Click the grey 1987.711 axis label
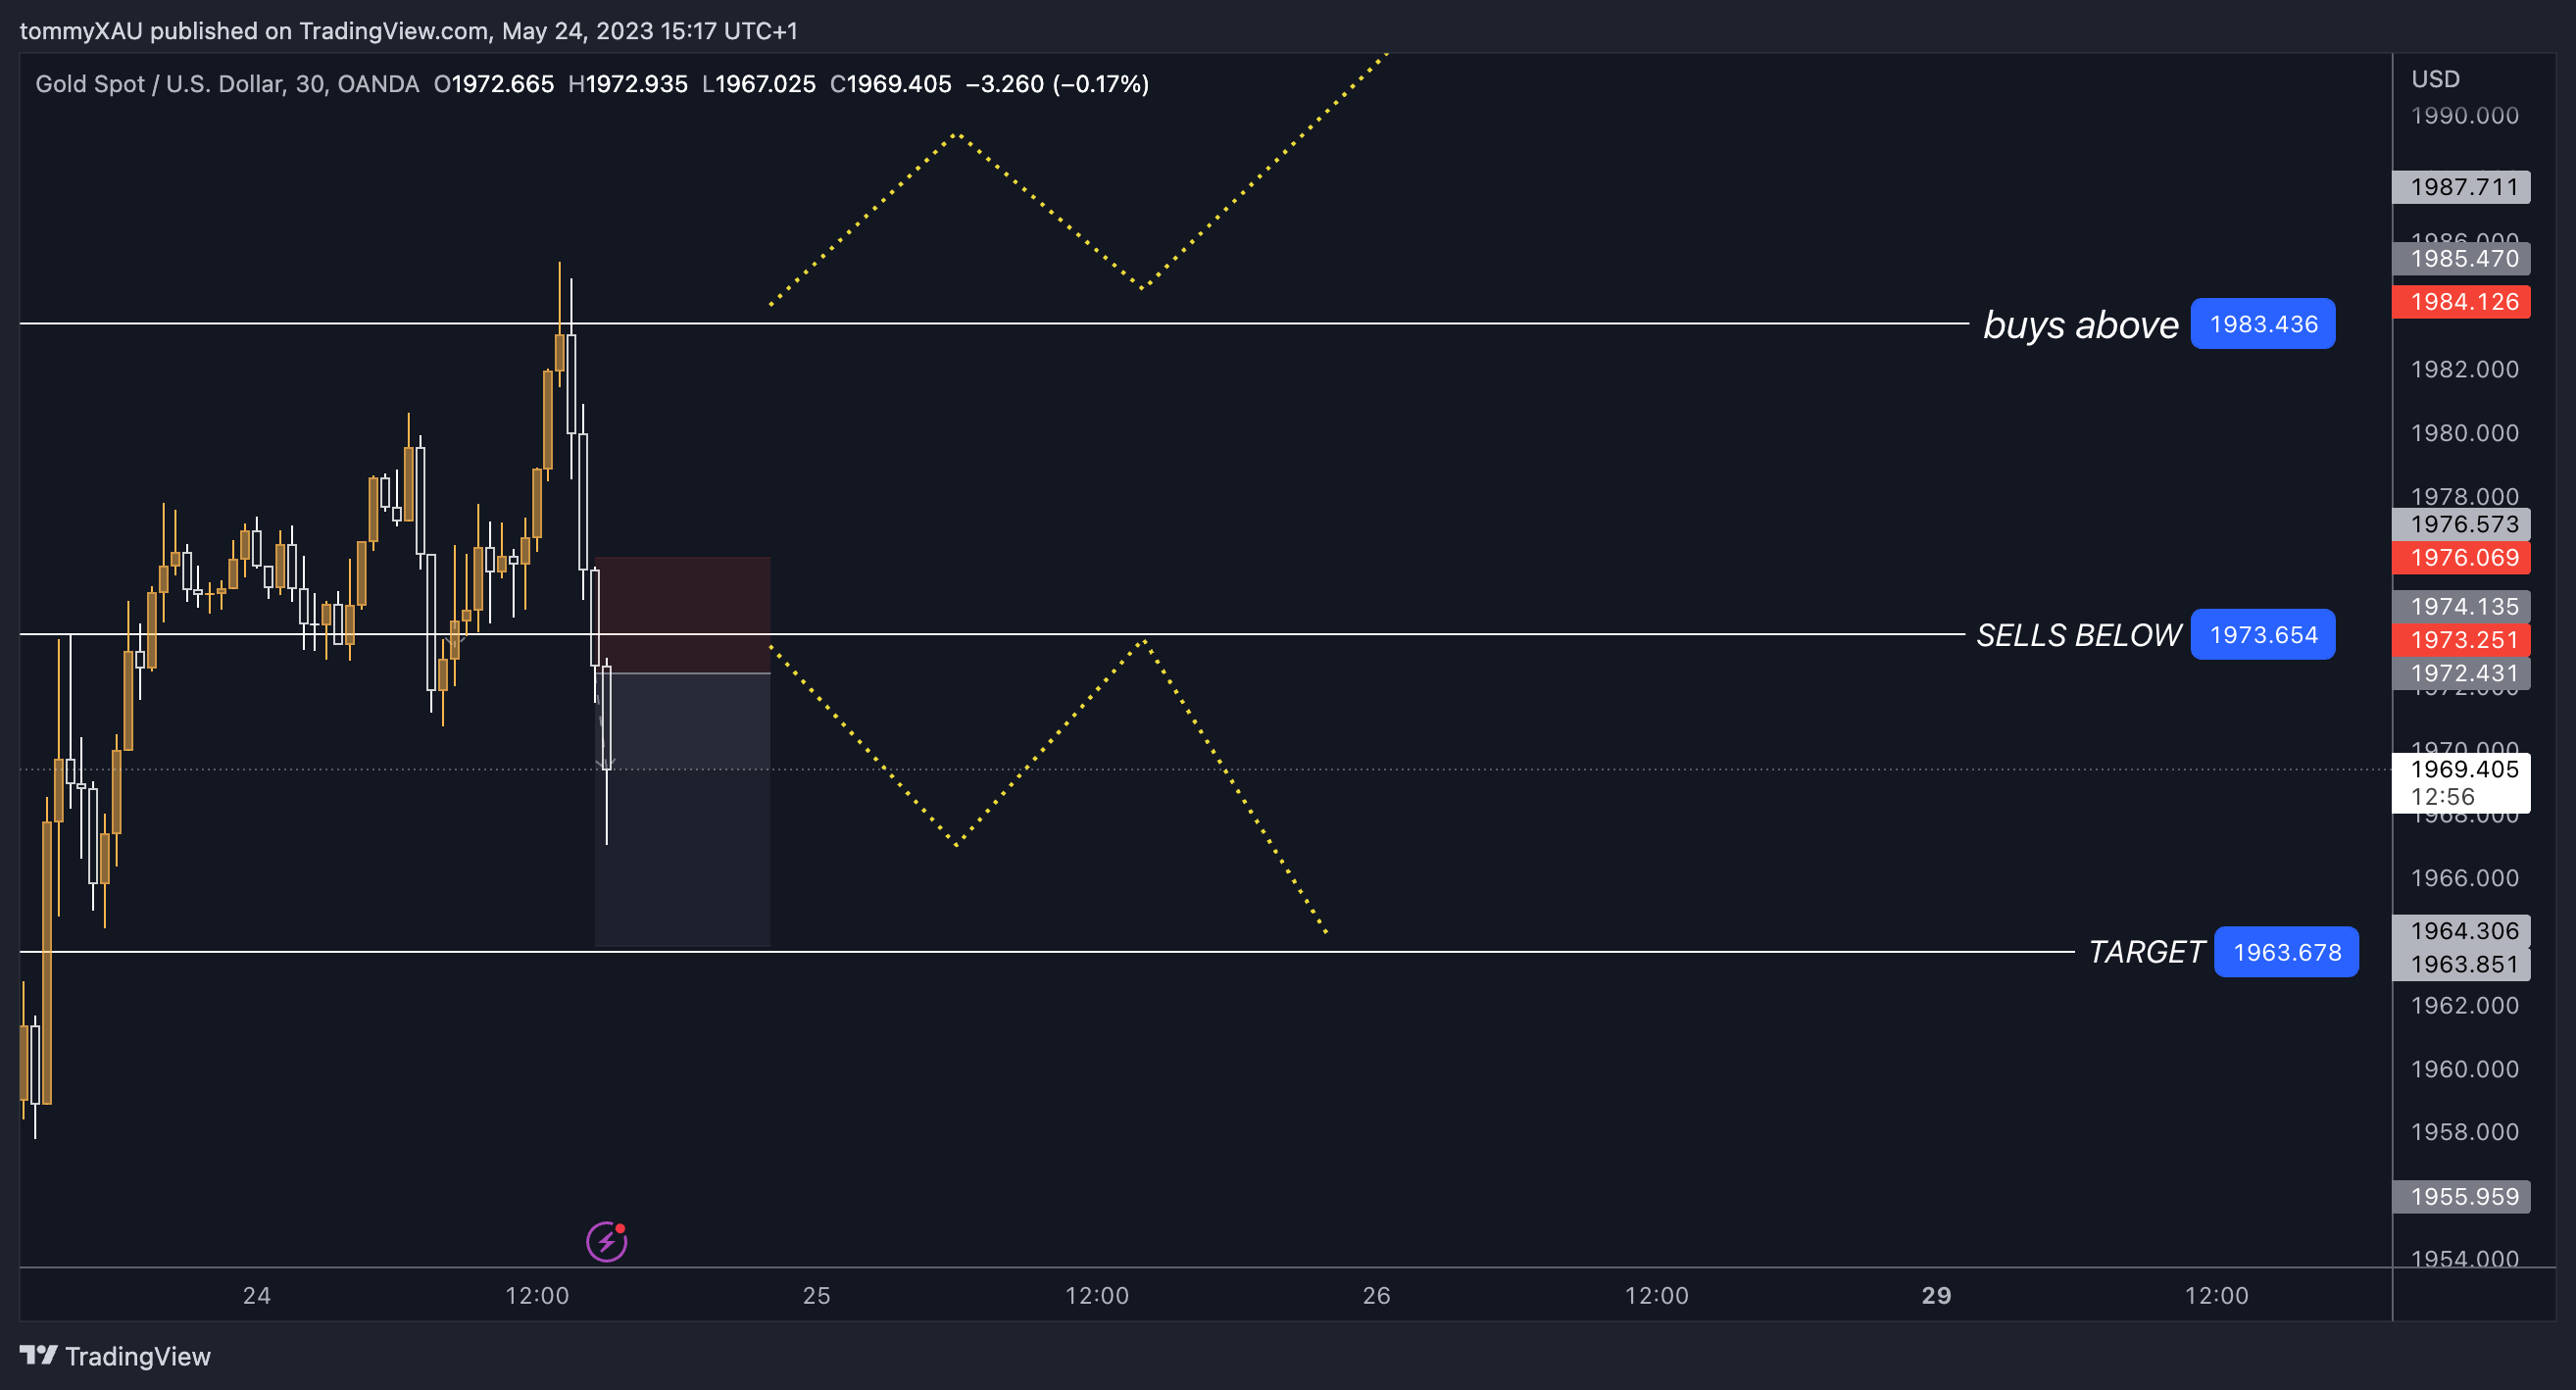2576x1390 pixels. pos(2460,187)
